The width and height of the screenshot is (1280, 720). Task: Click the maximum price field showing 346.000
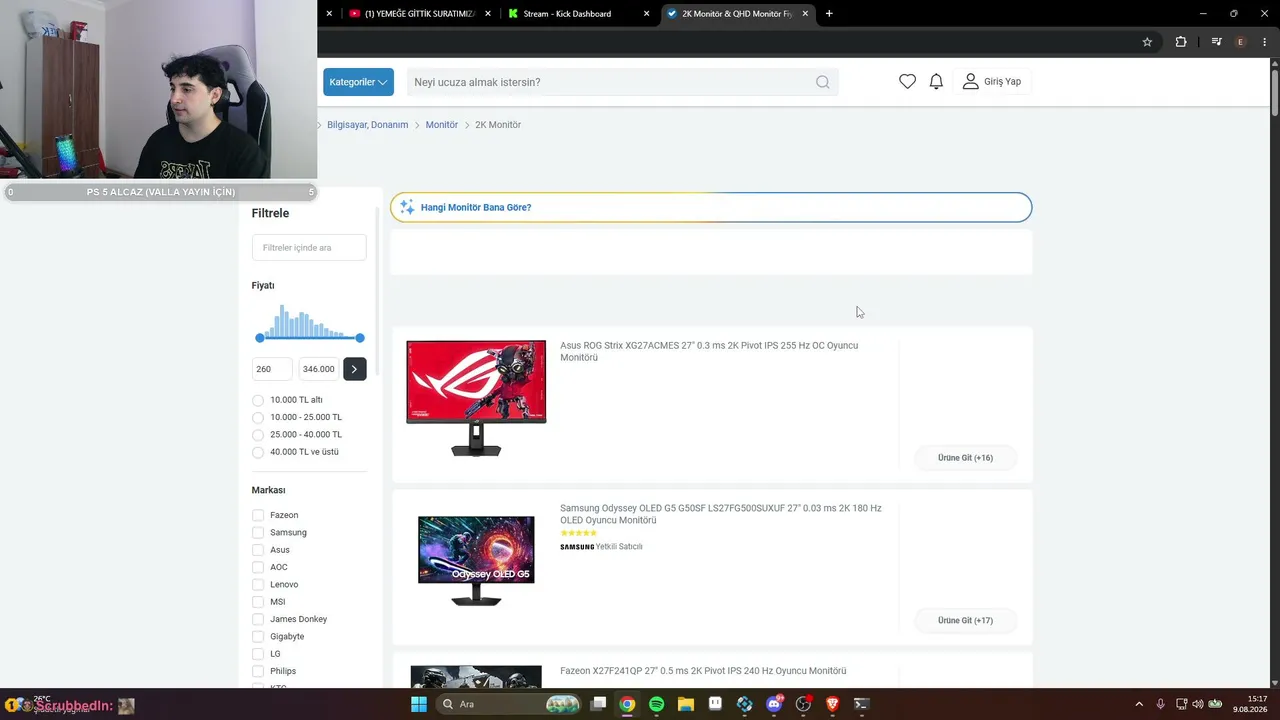[319, 369]
